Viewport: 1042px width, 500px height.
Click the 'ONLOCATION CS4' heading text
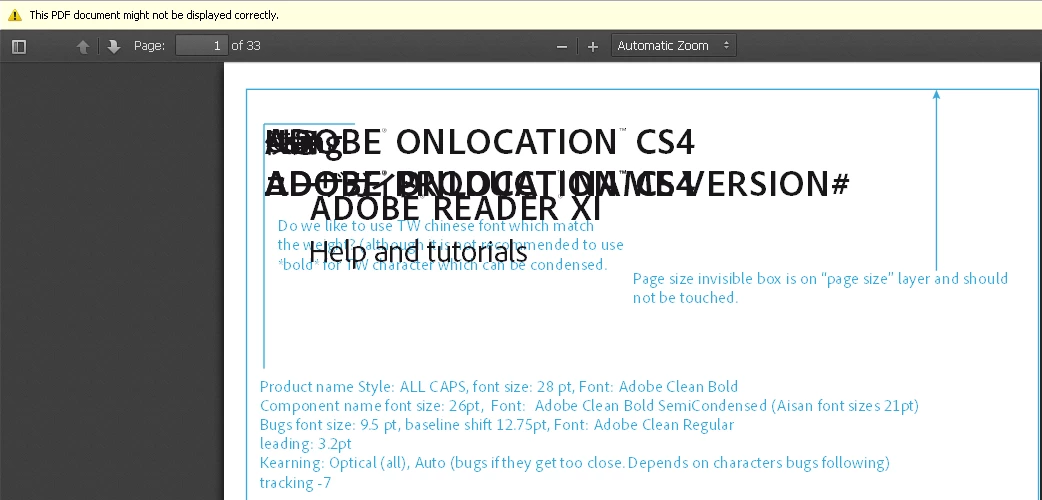click(x=545, y=142)
